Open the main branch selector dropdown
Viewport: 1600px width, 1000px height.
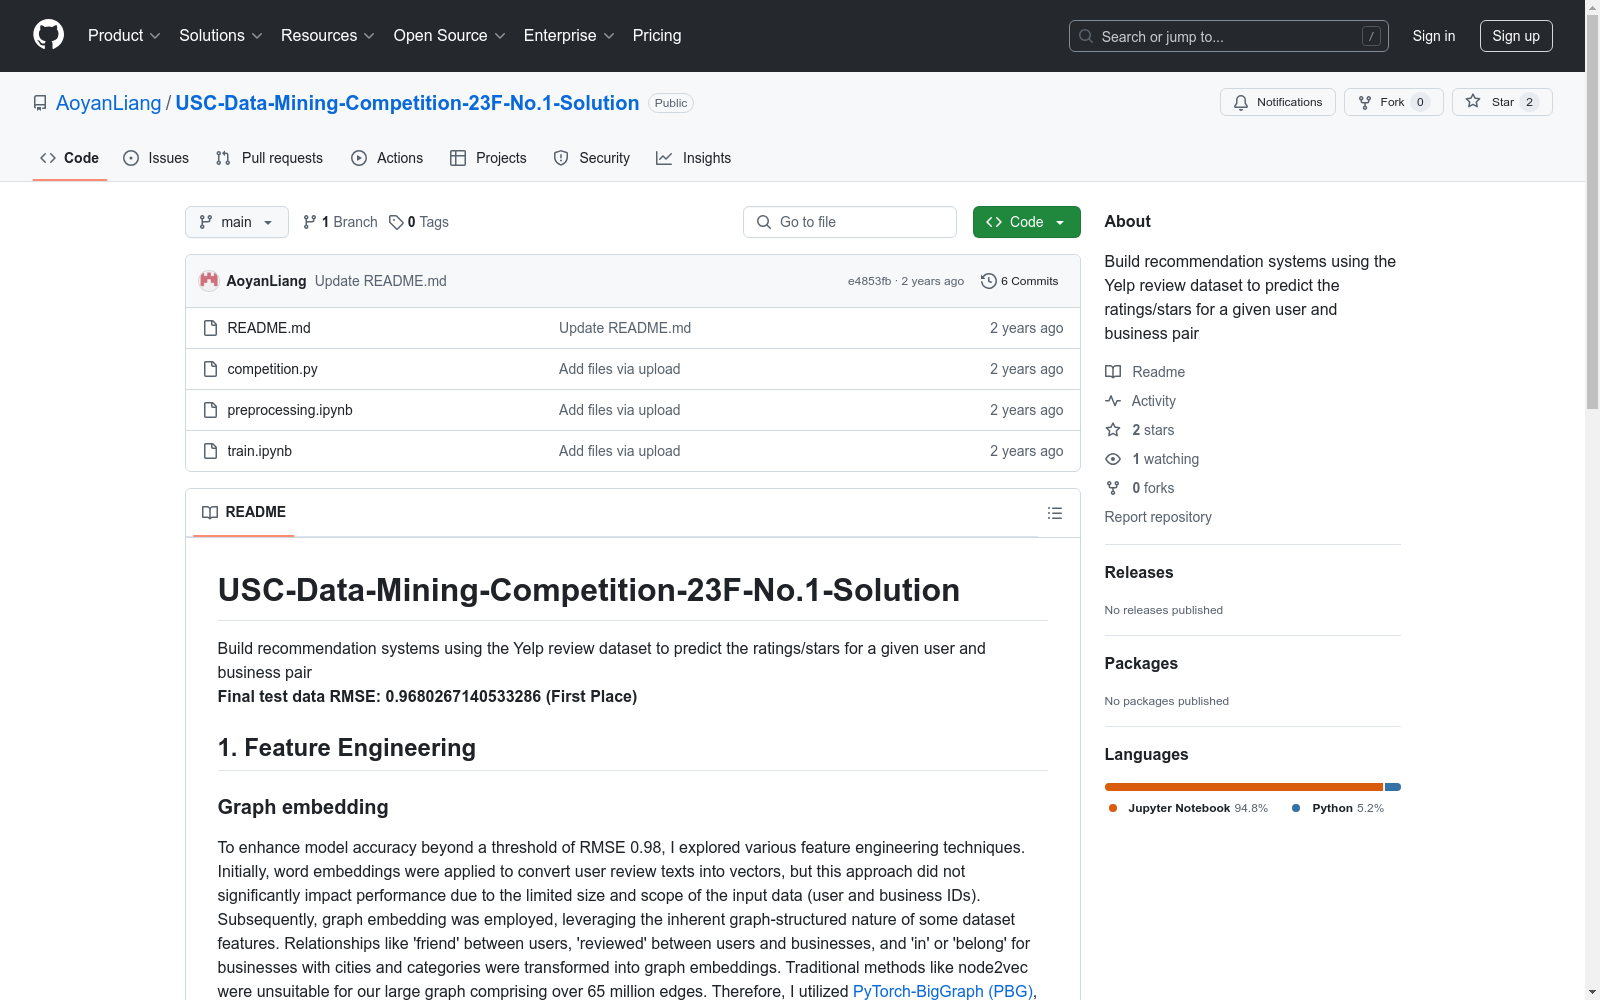[237, 222]
